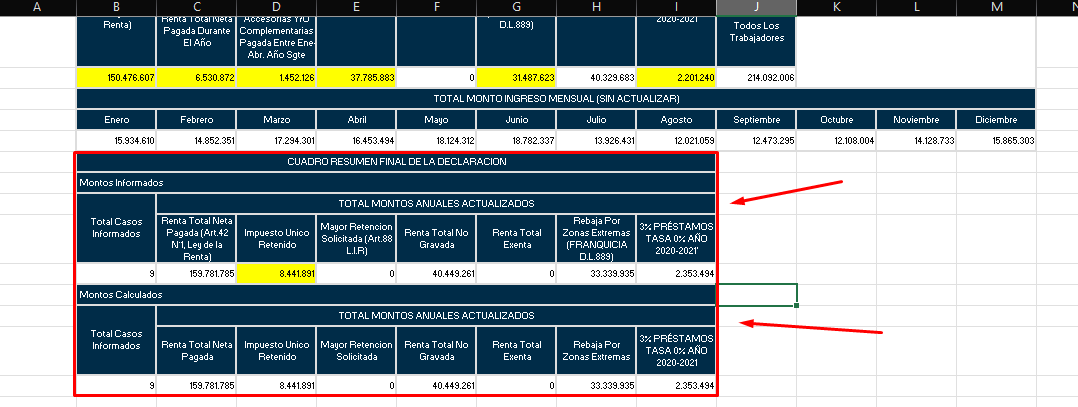Click the Septiembre value 12.473.295
This screenshot has width=1078, height=407.
[756, 141]
